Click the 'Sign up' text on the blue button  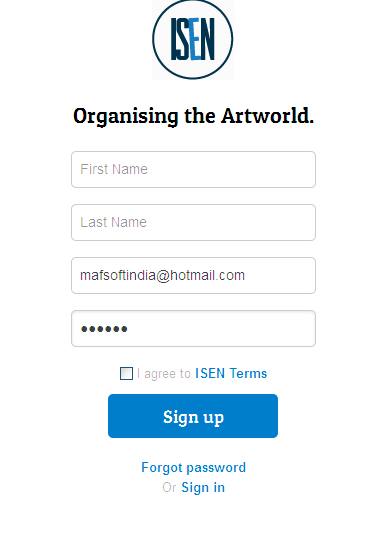pyautogui.click(x=193, y=417)
